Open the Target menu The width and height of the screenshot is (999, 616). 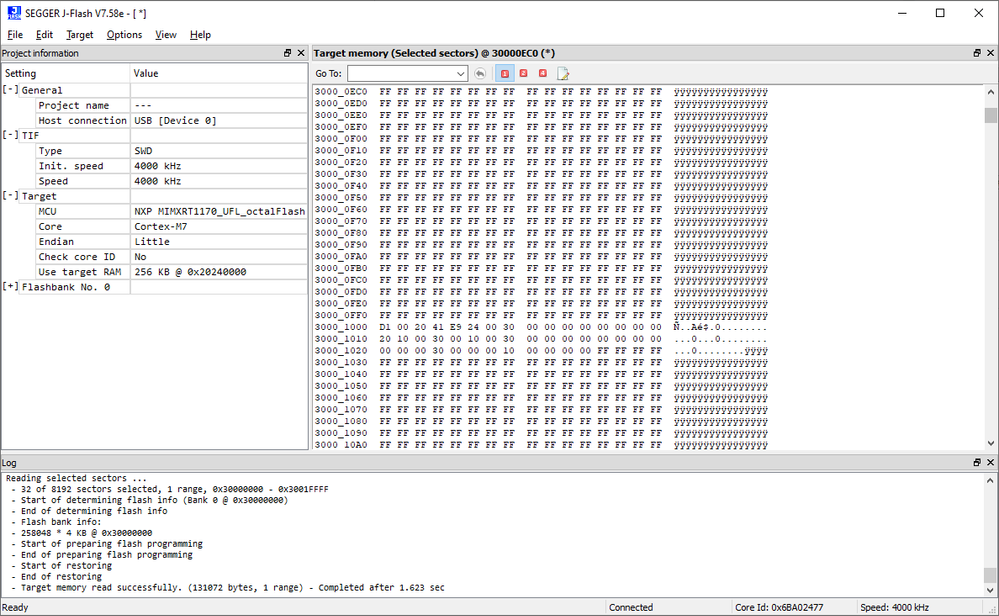(80, 35)
